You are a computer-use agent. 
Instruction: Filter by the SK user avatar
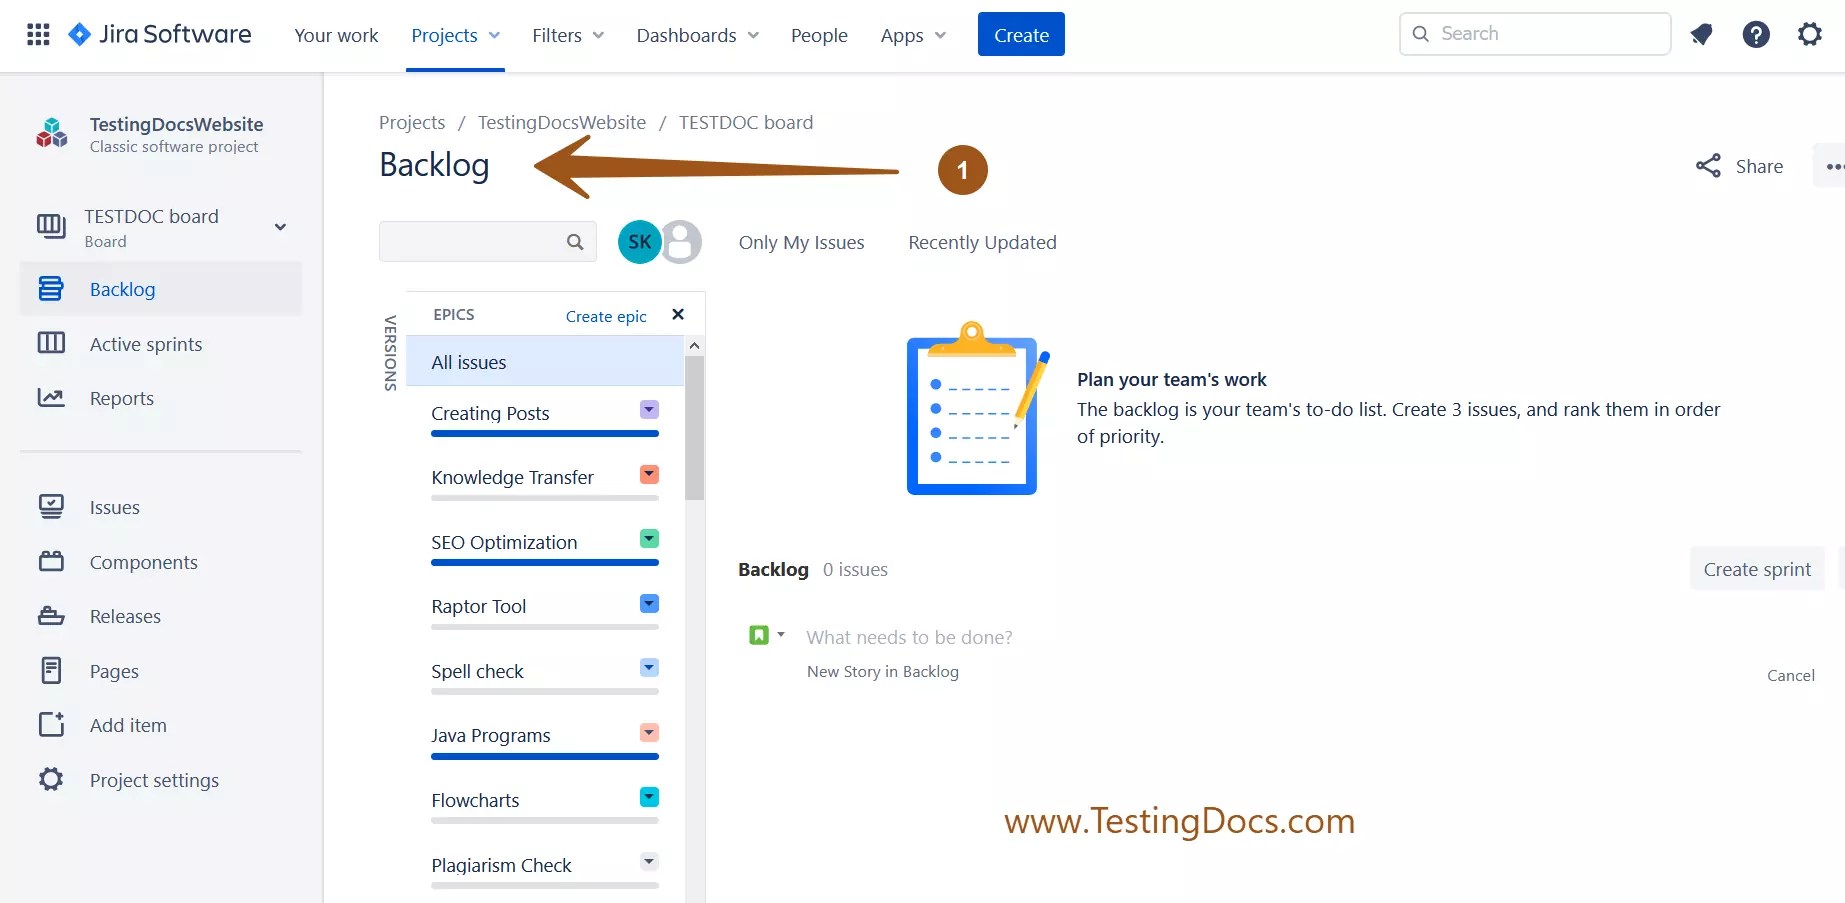pos(640,242)
